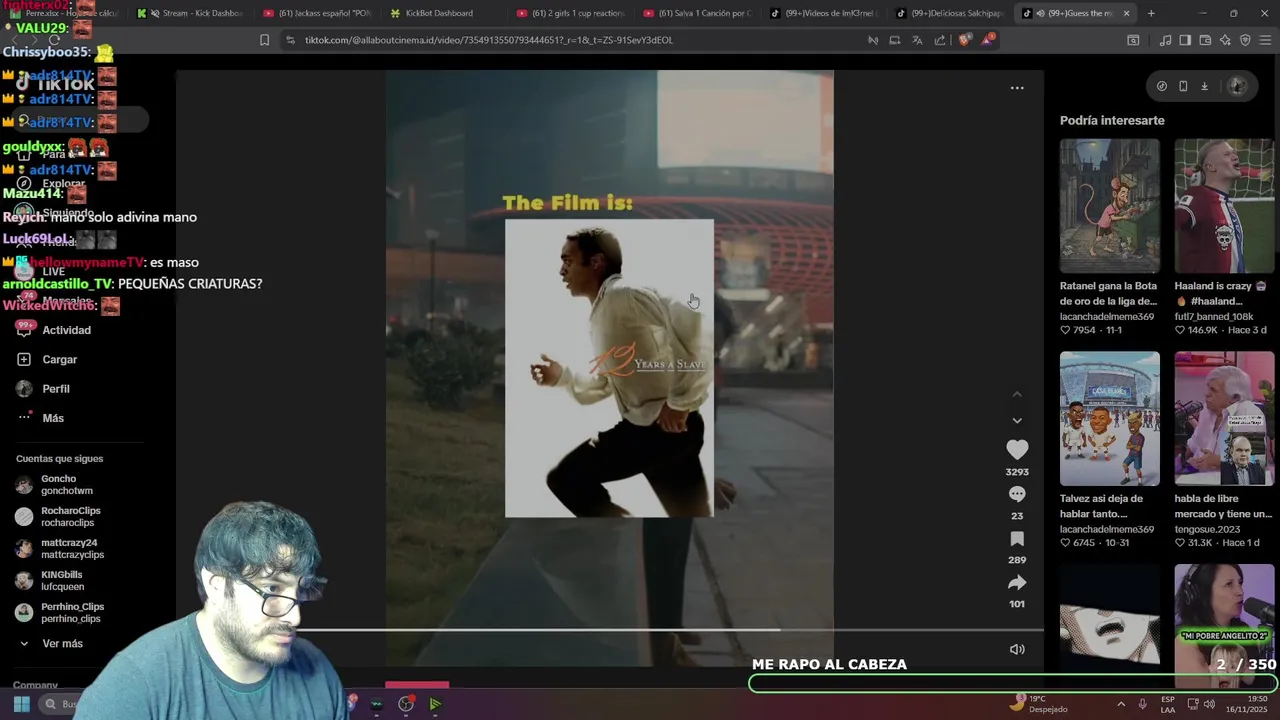Switch to the Salva 1 Canción tab
Image resolution: width=1280 pixels, height=720 pixels.
697,13
